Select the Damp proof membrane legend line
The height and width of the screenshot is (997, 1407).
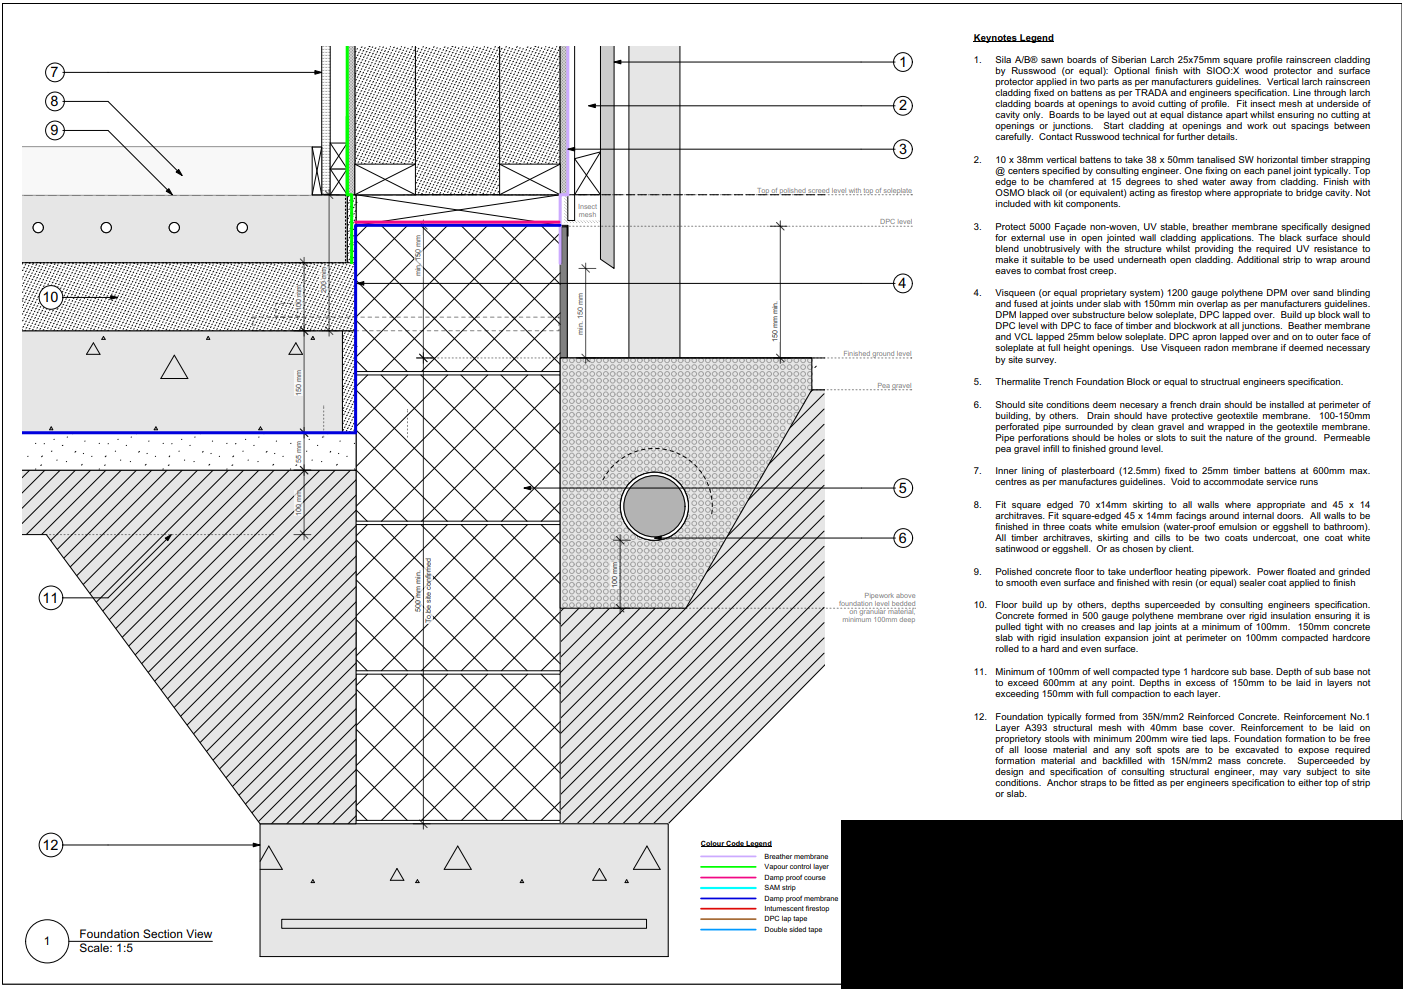tap(728, 898)
